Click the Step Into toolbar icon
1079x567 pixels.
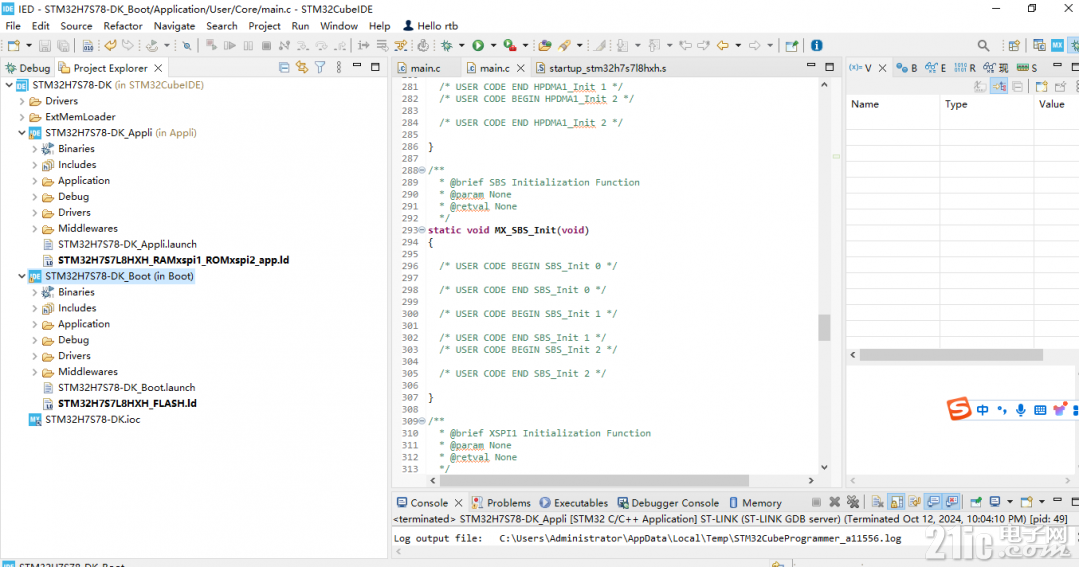pos(303,45)
